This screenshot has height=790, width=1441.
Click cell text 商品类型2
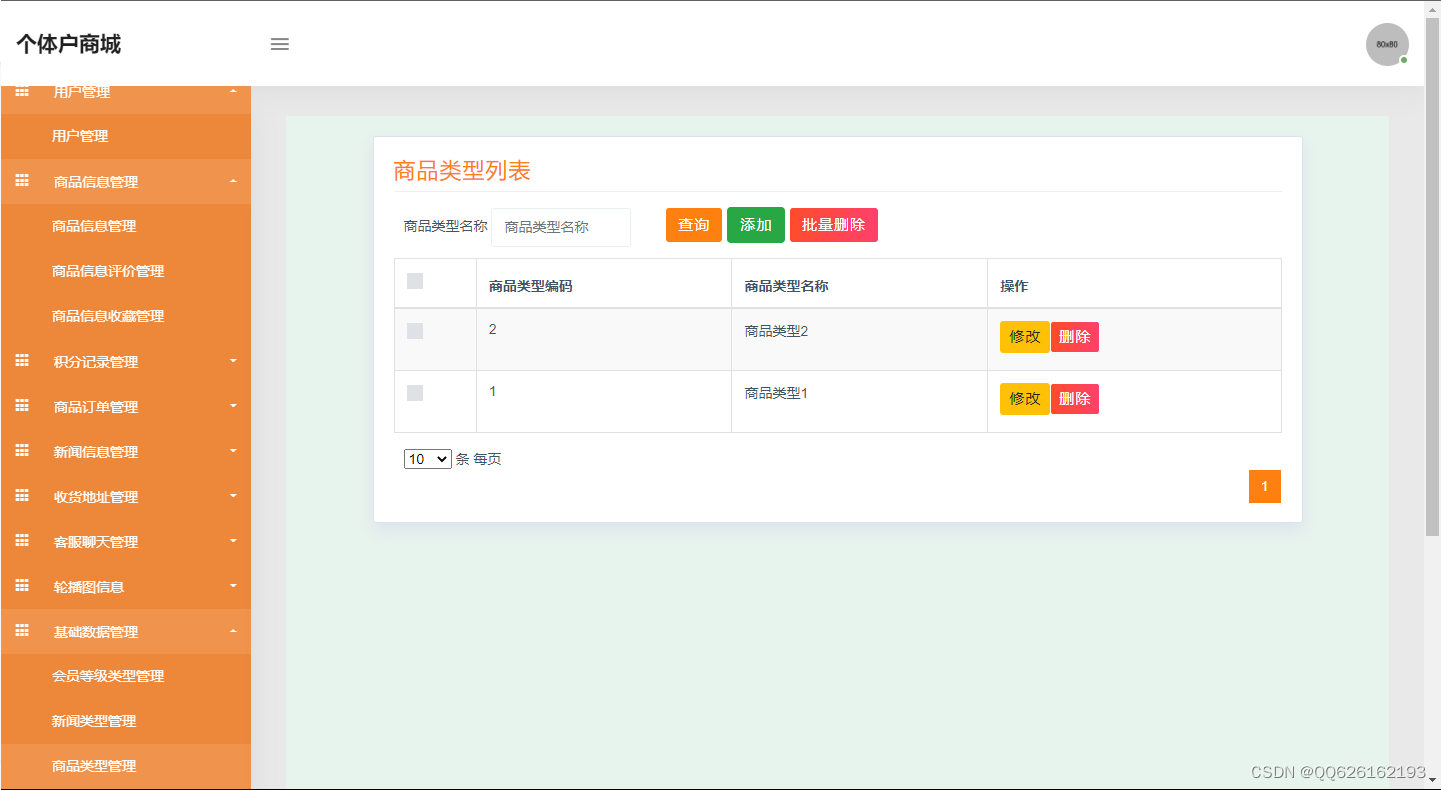click(776, 331)
